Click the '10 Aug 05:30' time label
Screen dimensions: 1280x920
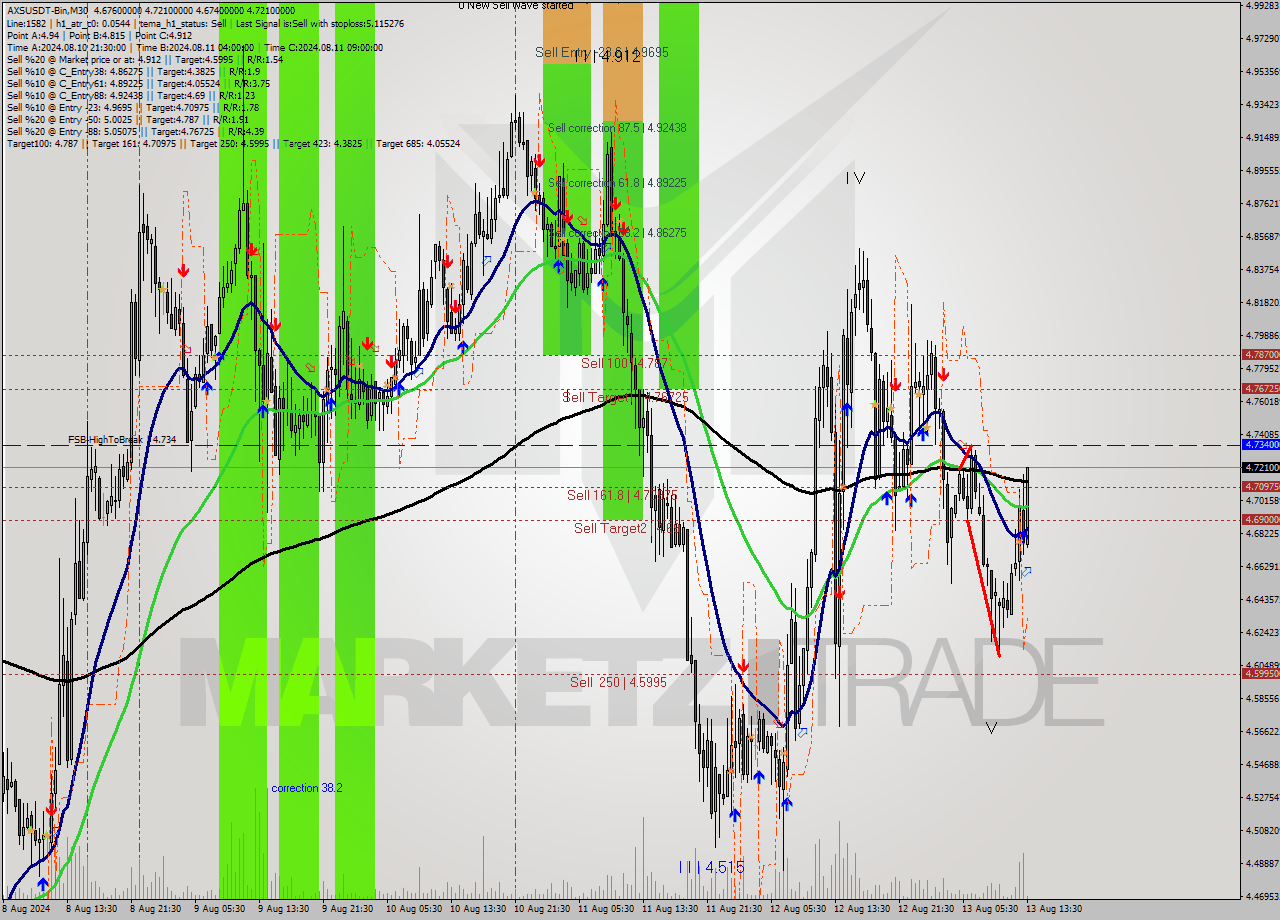coord(412,910)
